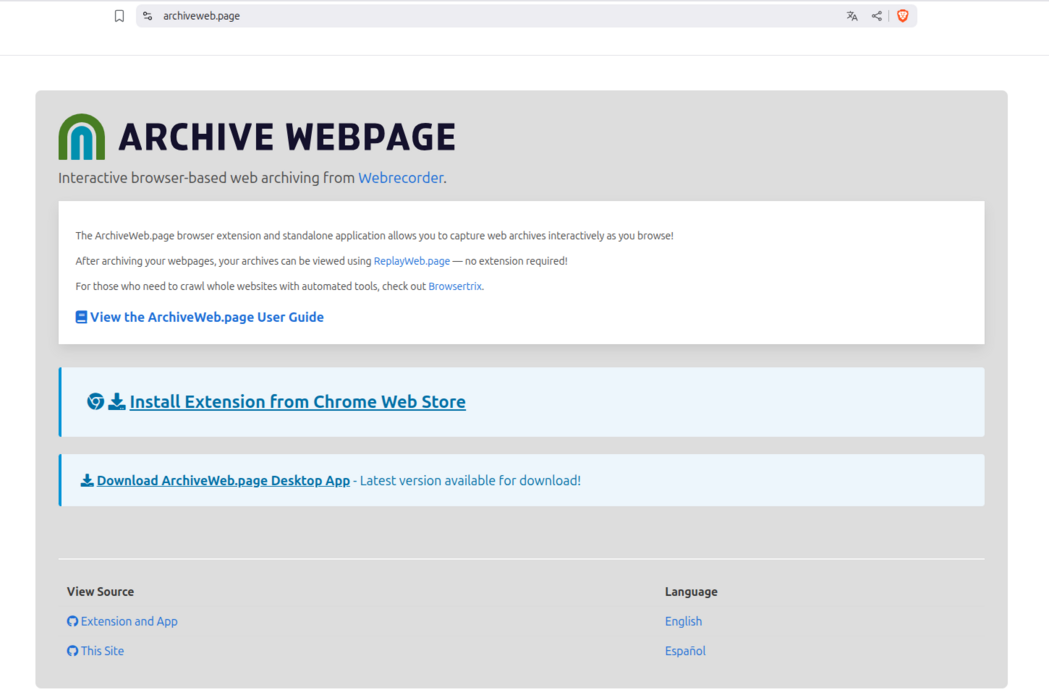Click the book icon beside User Guide
The height and width of the screenshot is (700, 1049).
click(x=81, y=317)
